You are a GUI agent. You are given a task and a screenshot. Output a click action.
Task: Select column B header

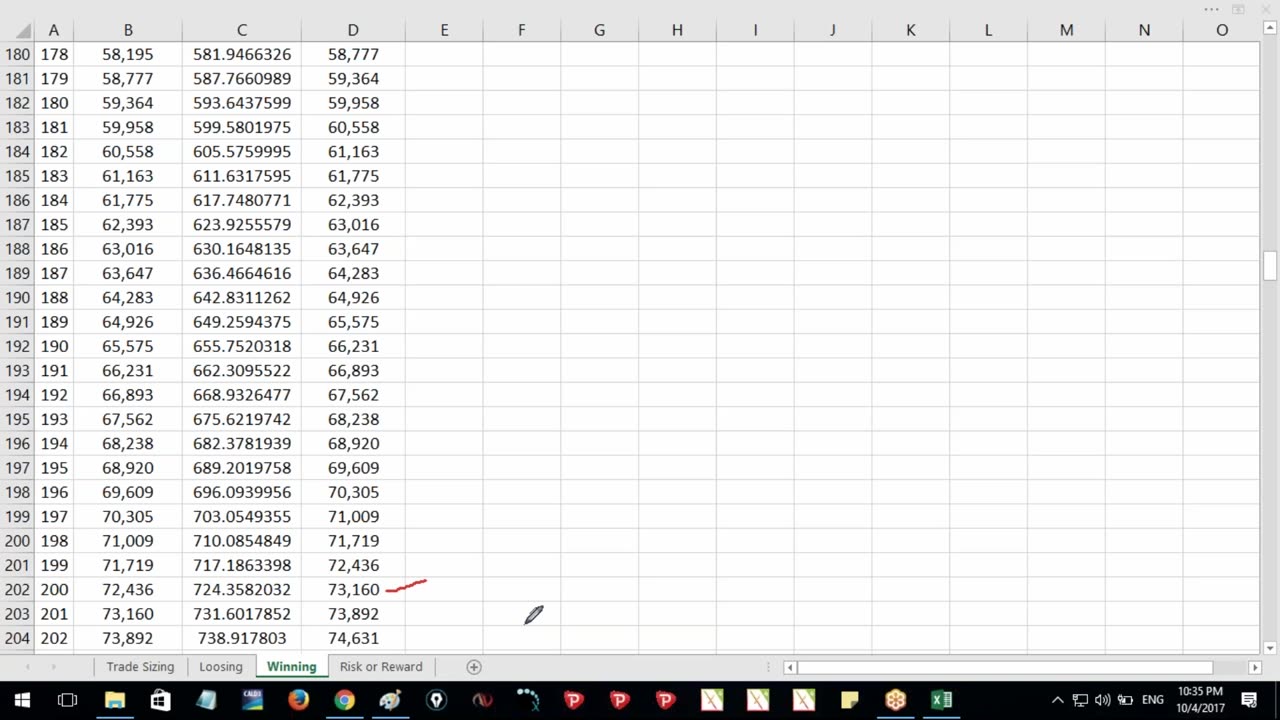pos(128,30)
